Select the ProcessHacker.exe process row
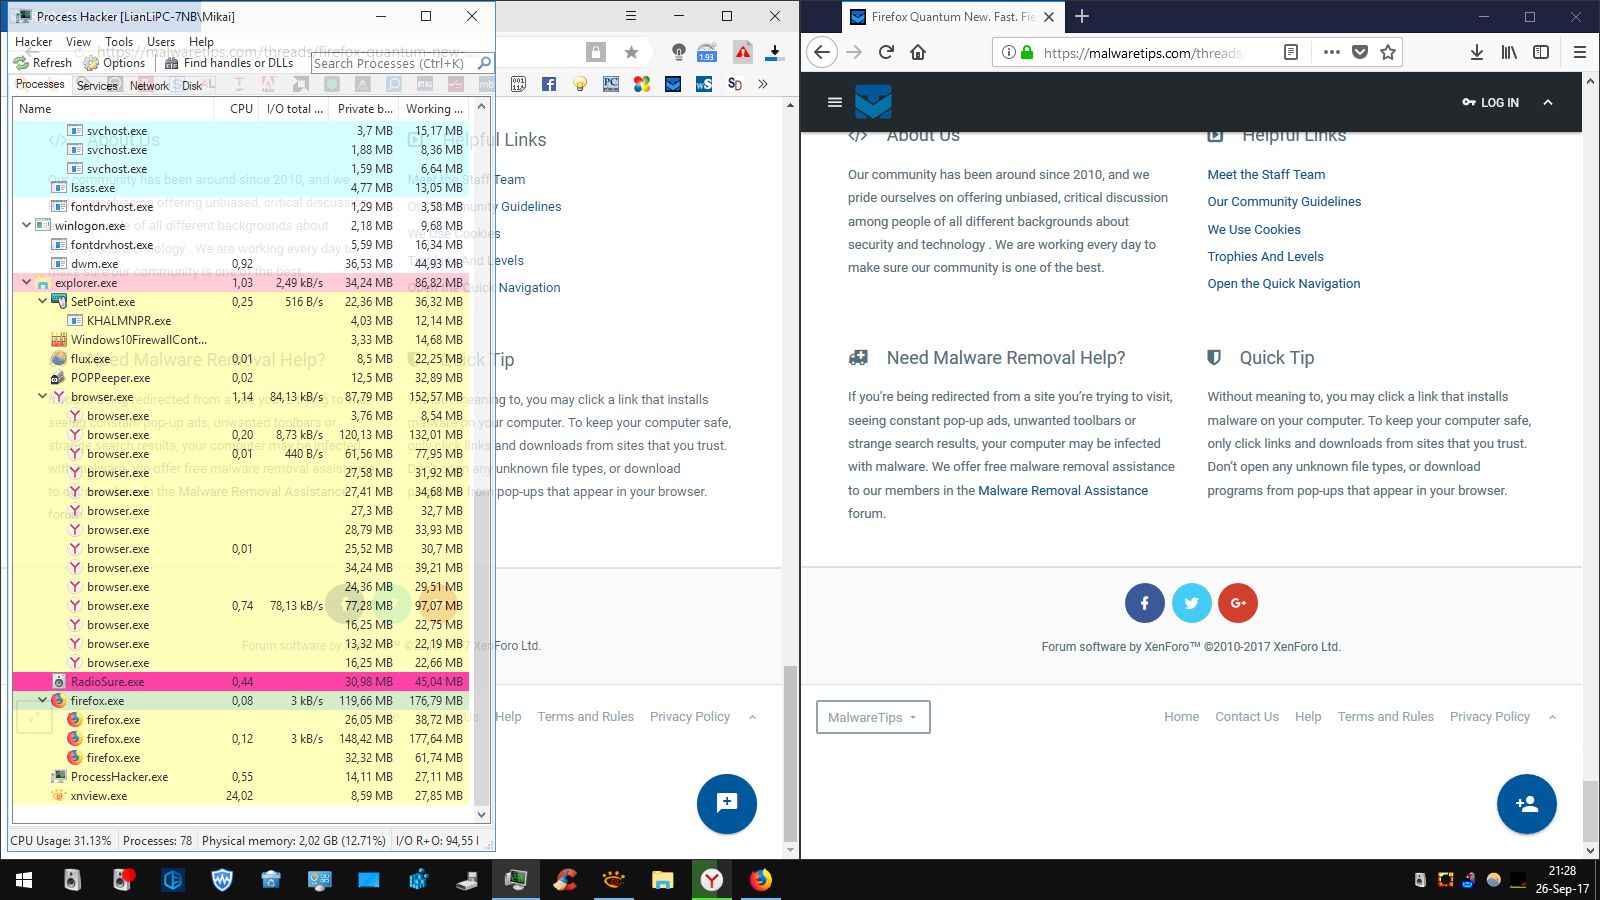Viewport: 1600px width, 900px height. tap(240, 777)
